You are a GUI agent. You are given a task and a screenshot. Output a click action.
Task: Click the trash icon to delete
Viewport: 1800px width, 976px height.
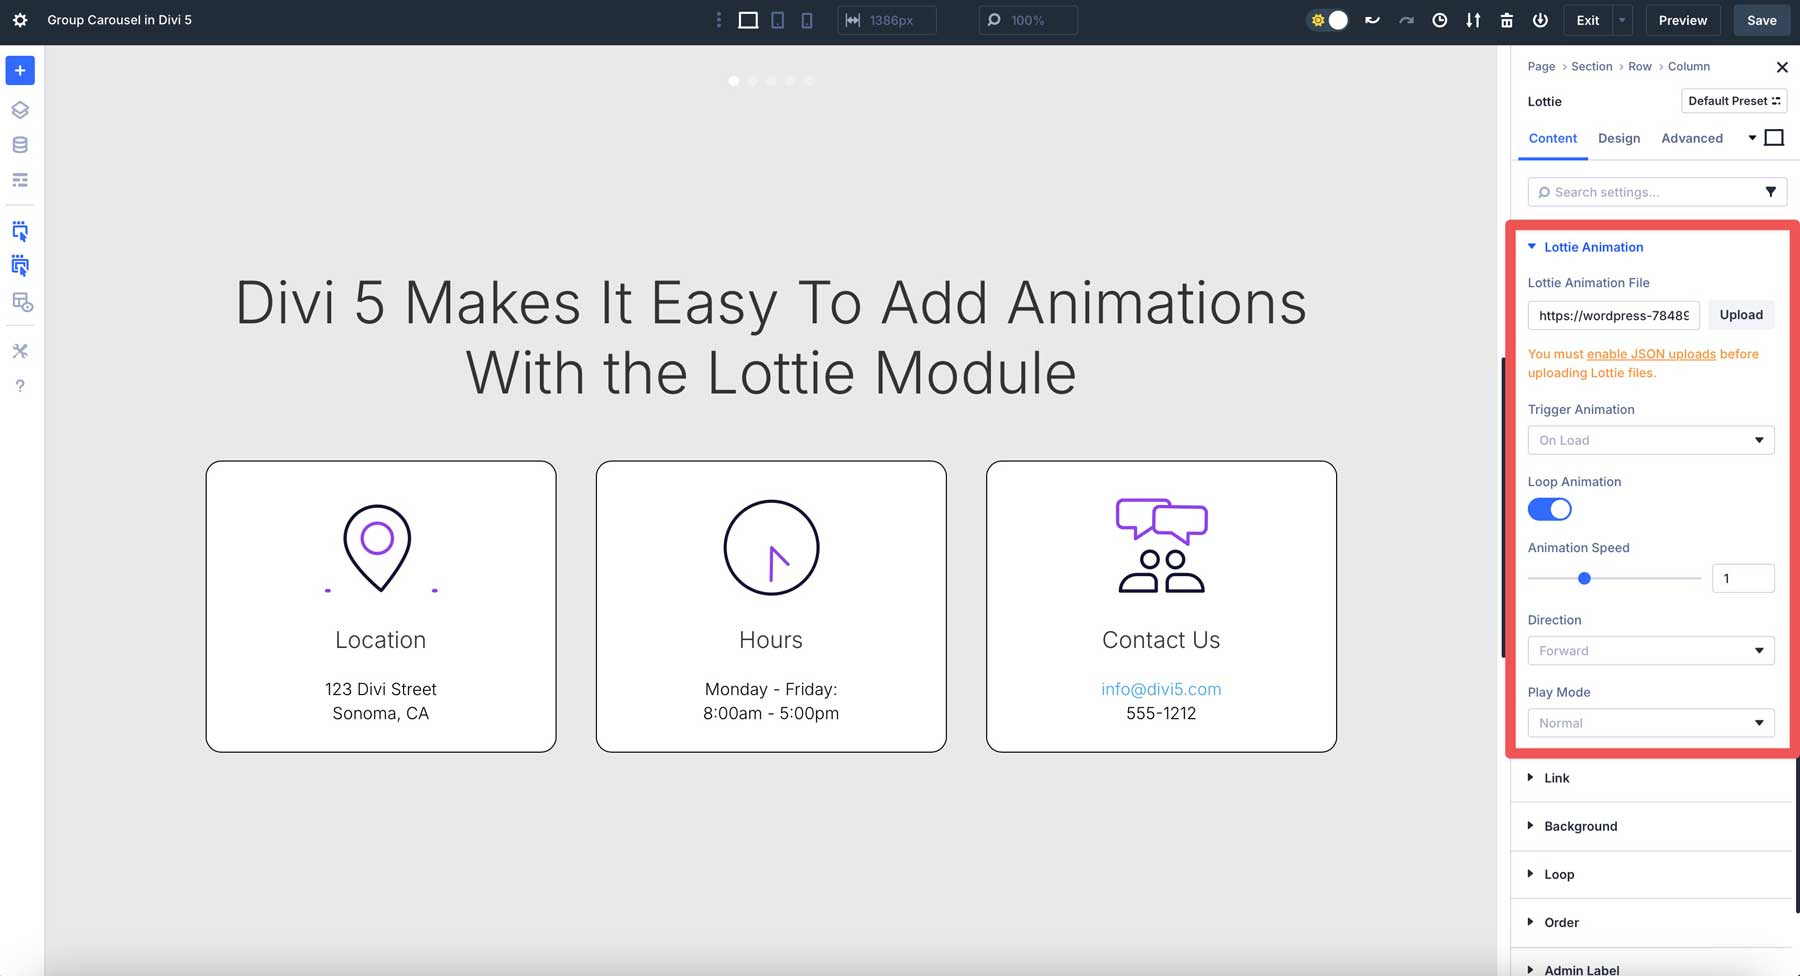pos(1507,19)
